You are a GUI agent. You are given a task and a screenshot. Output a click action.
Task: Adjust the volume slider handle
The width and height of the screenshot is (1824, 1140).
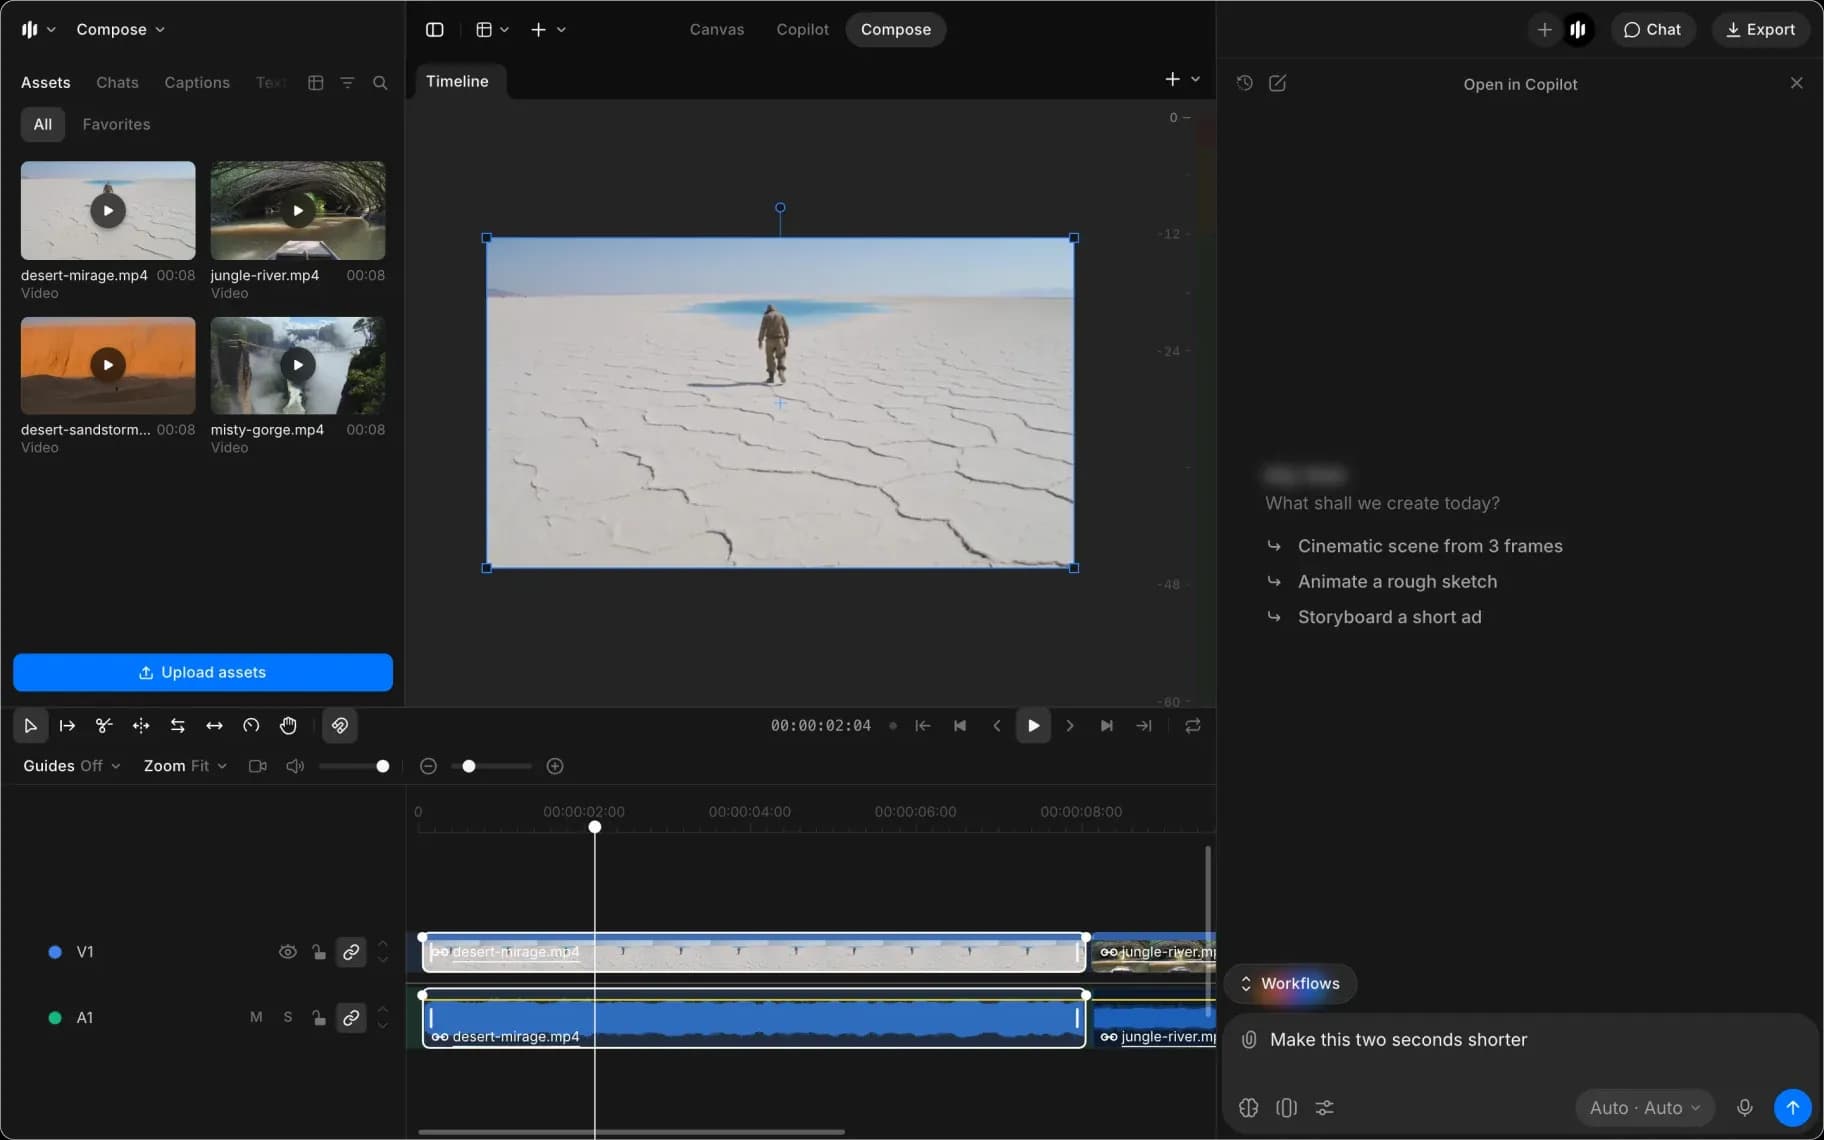(382, 766)
